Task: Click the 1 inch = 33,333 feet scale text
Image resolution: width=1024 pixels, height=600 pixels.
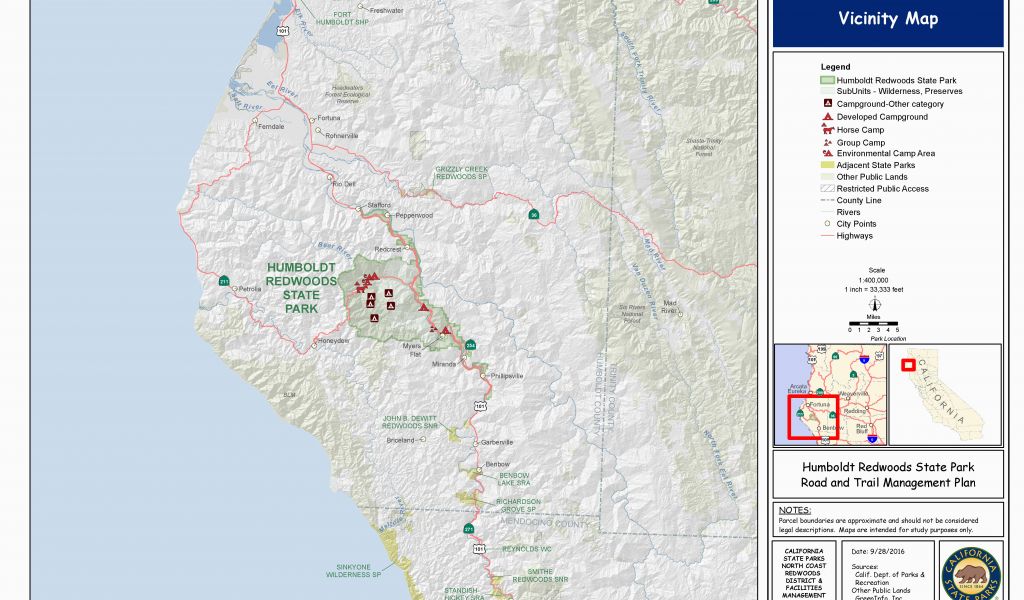Action: (x=874, y=289)
